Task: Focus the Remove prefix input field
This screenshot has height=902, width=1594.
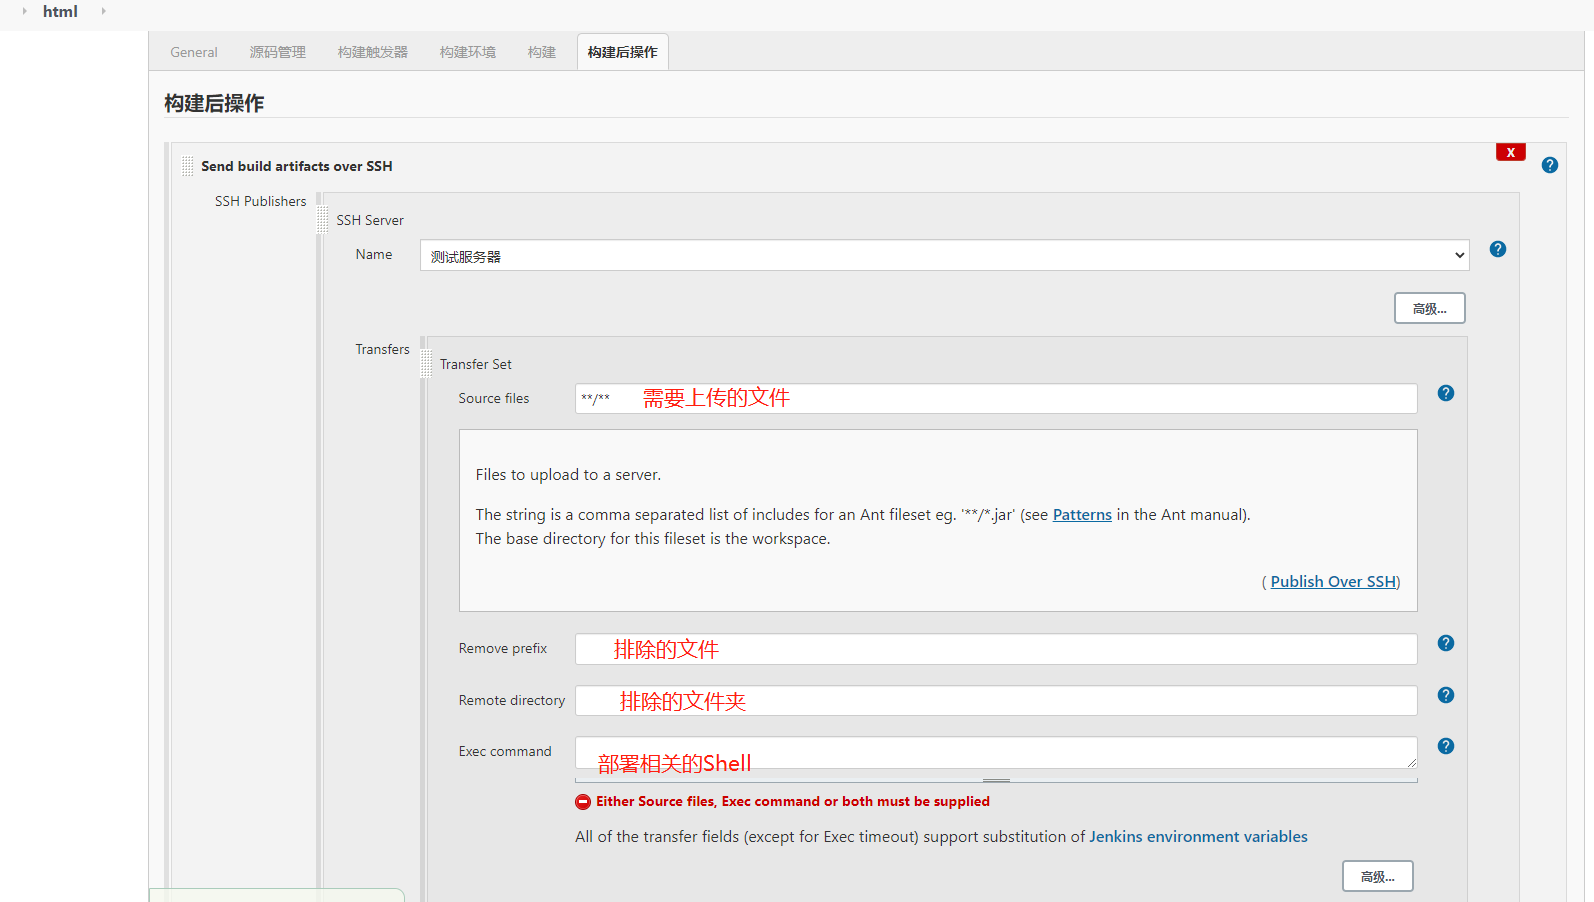Action: click(x=996, y=649)
